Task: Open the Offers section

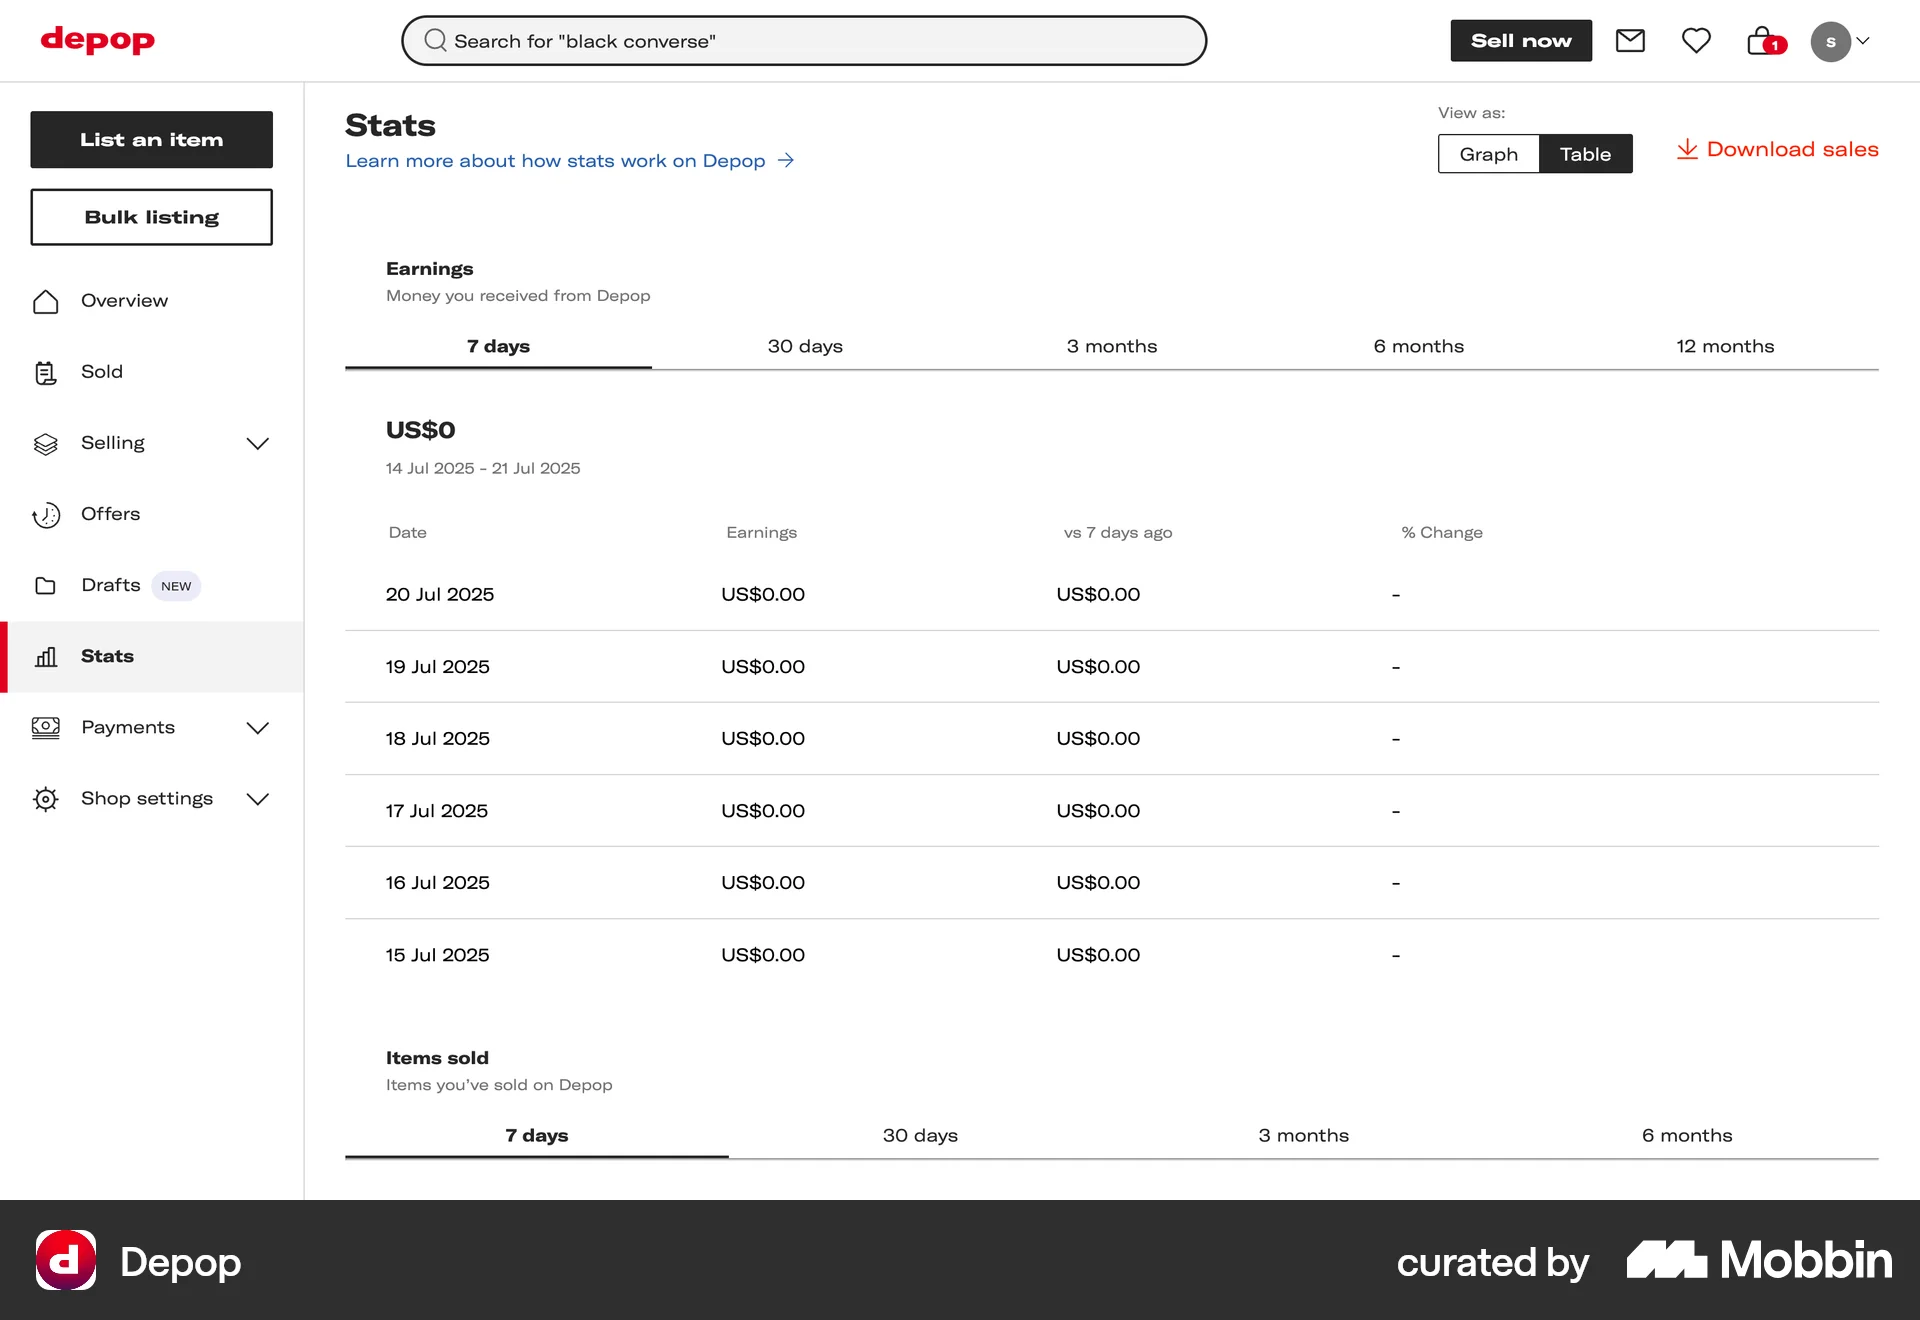Action: coord(110,514)
